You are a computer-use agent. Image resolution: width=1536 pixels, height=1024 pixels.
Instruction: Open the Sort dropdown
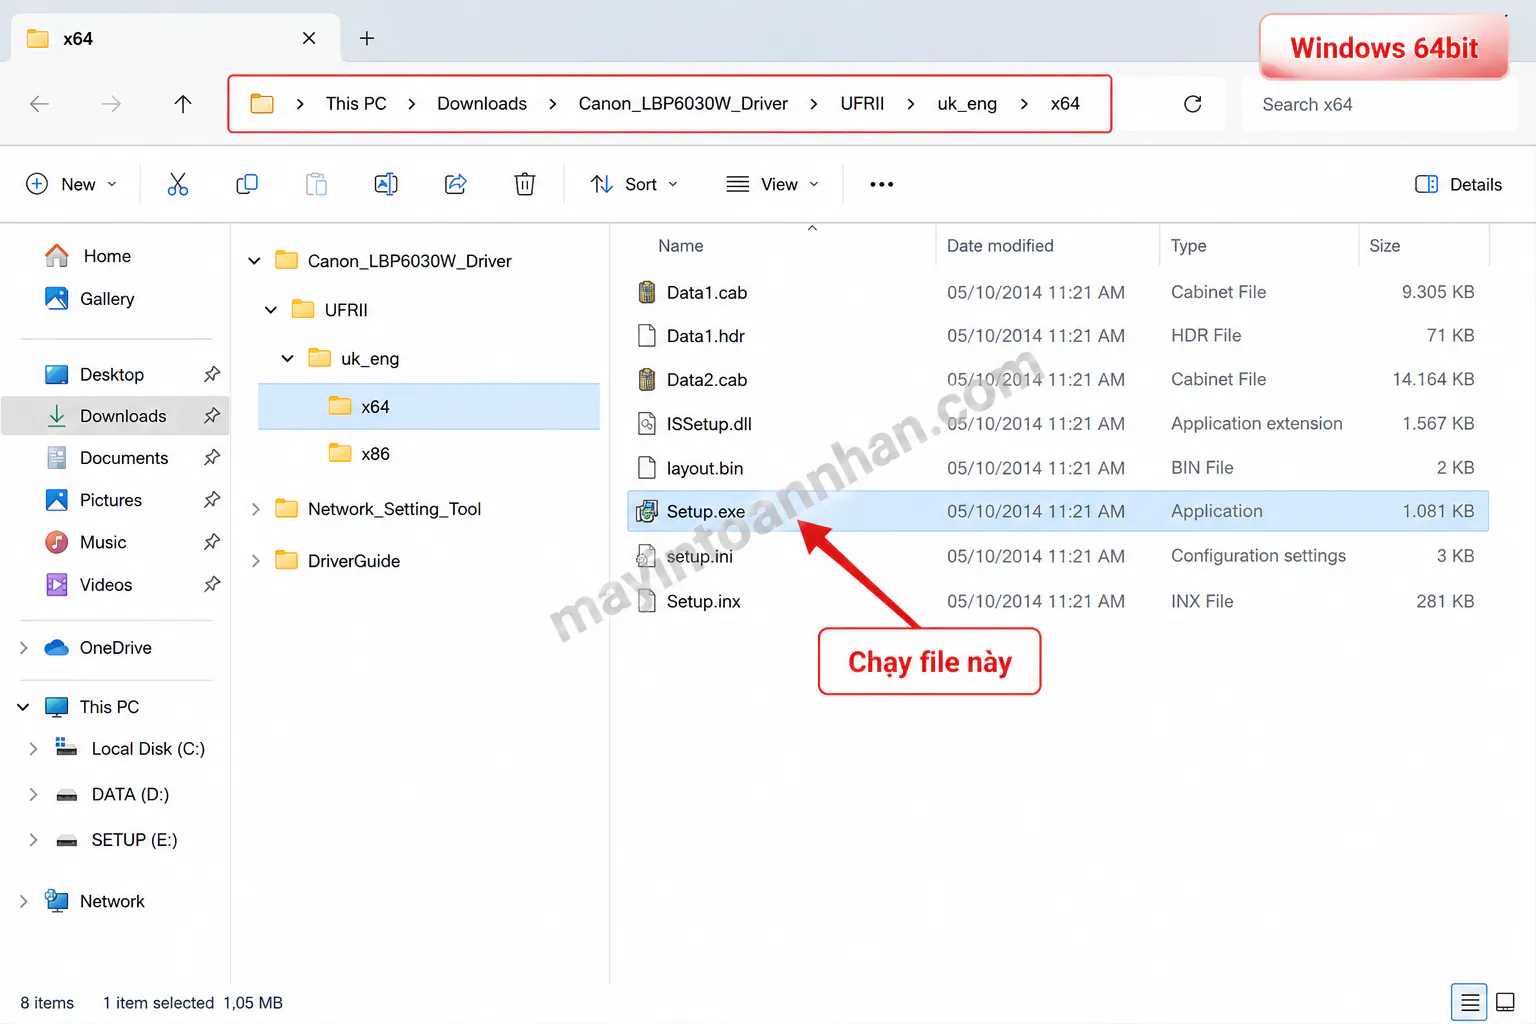click(634, 184)
